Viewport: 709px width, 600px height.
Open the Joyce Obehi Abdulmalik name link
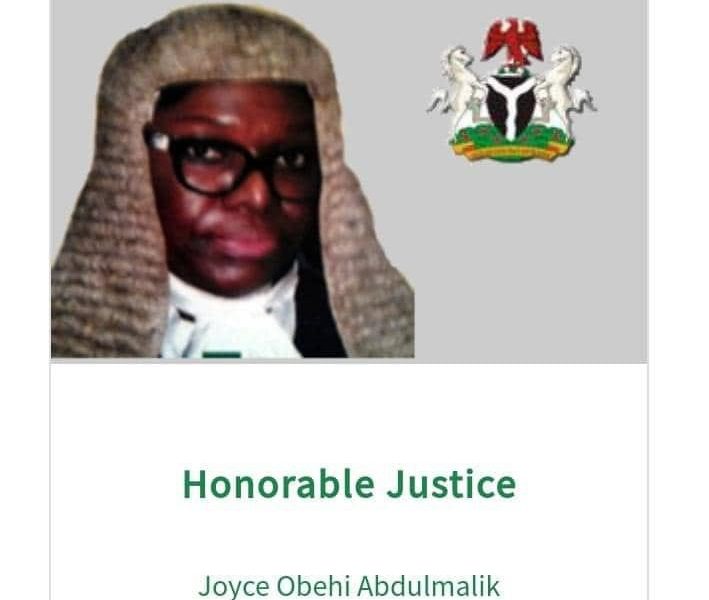[349, 586]
